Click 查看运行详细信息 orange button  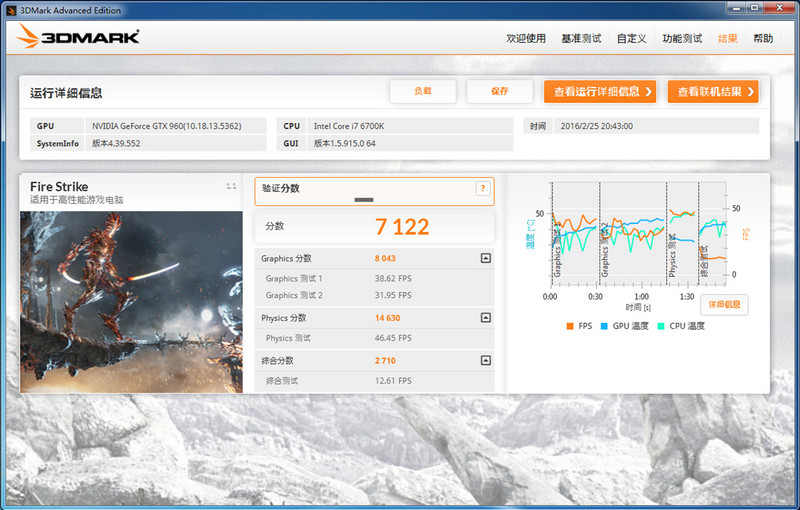(x=600, y=92)
